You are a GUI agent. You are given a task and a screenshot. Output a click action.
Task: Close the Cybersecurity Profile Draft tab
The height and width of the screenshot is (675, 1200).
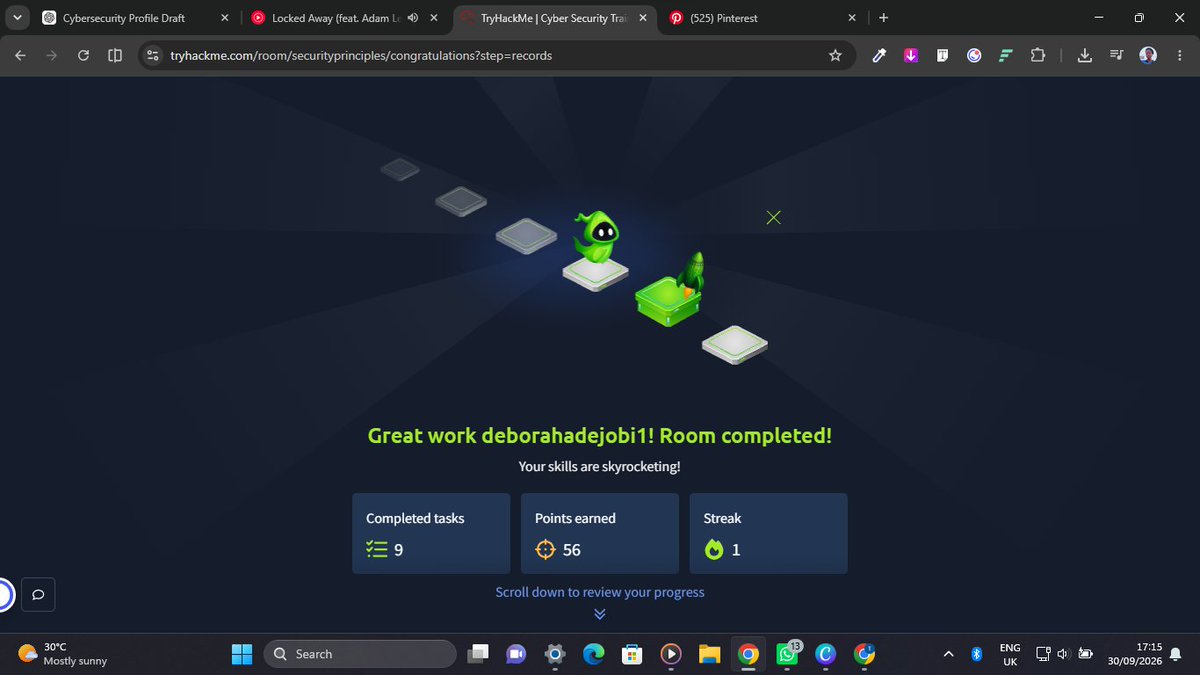point(225,18)
